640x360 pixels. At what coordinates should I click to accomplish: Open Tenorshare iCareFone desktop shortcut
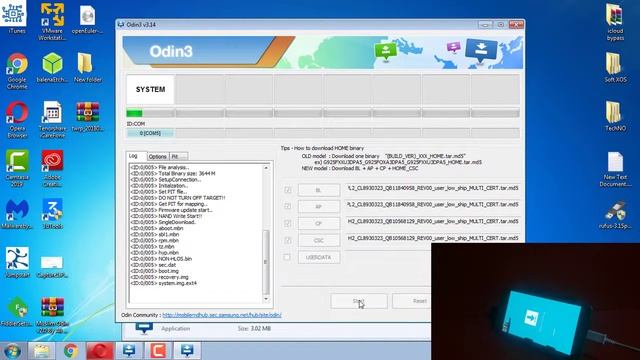52,120
